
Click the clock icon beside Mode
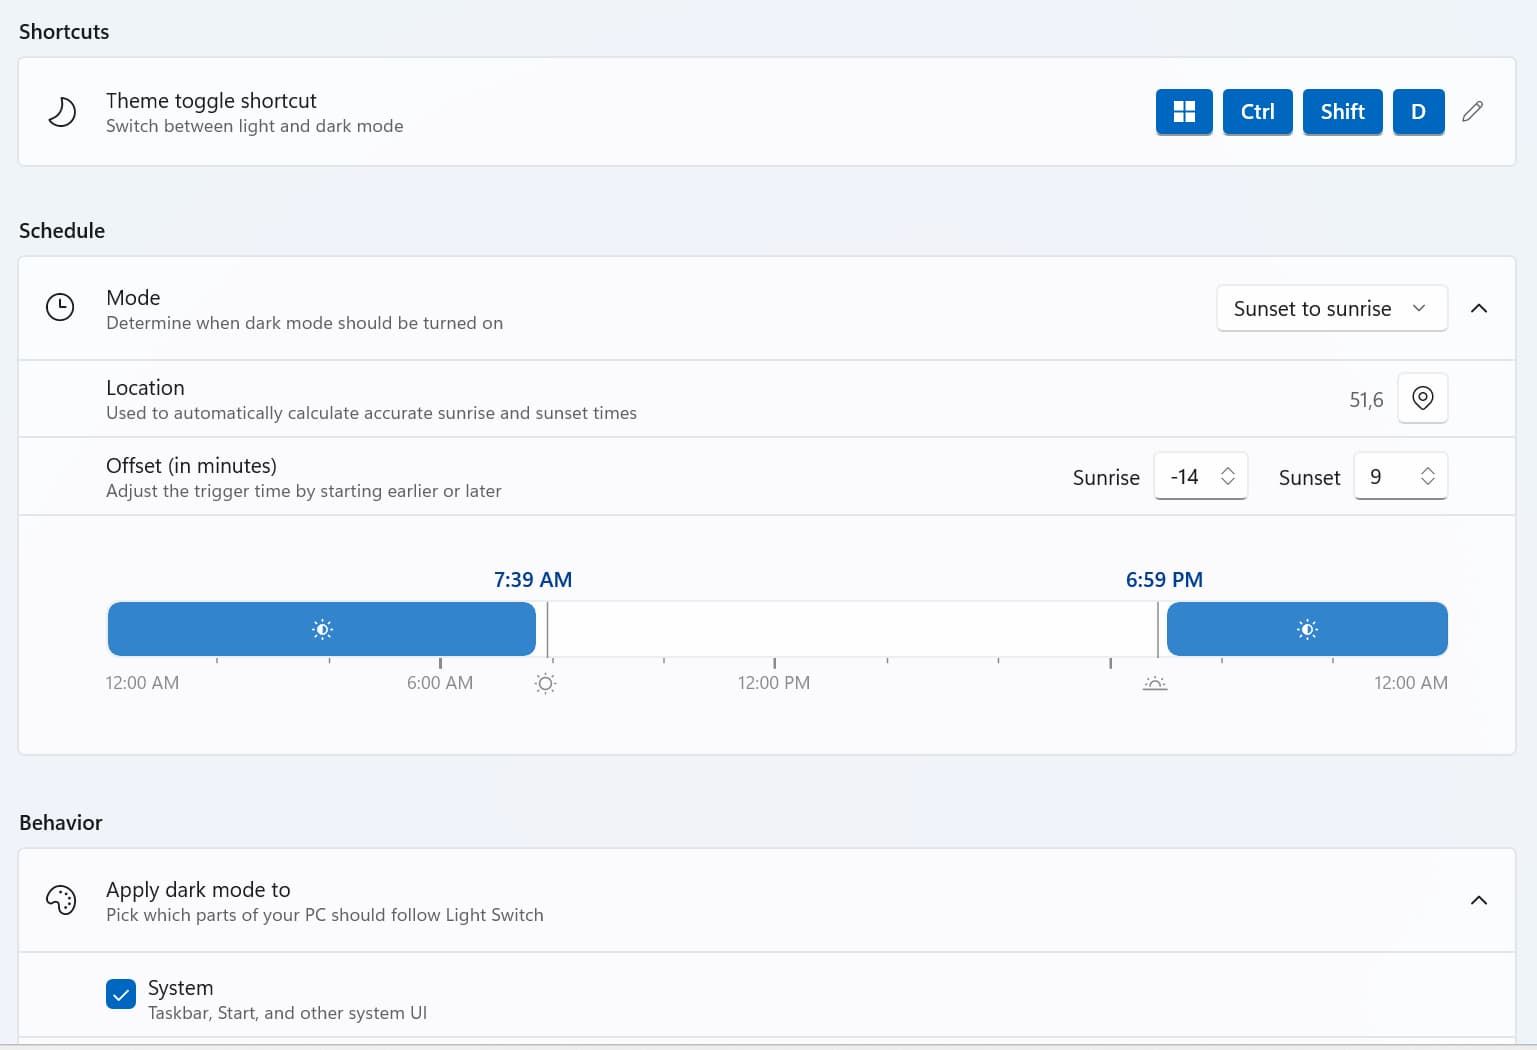[x=59, y=307]
